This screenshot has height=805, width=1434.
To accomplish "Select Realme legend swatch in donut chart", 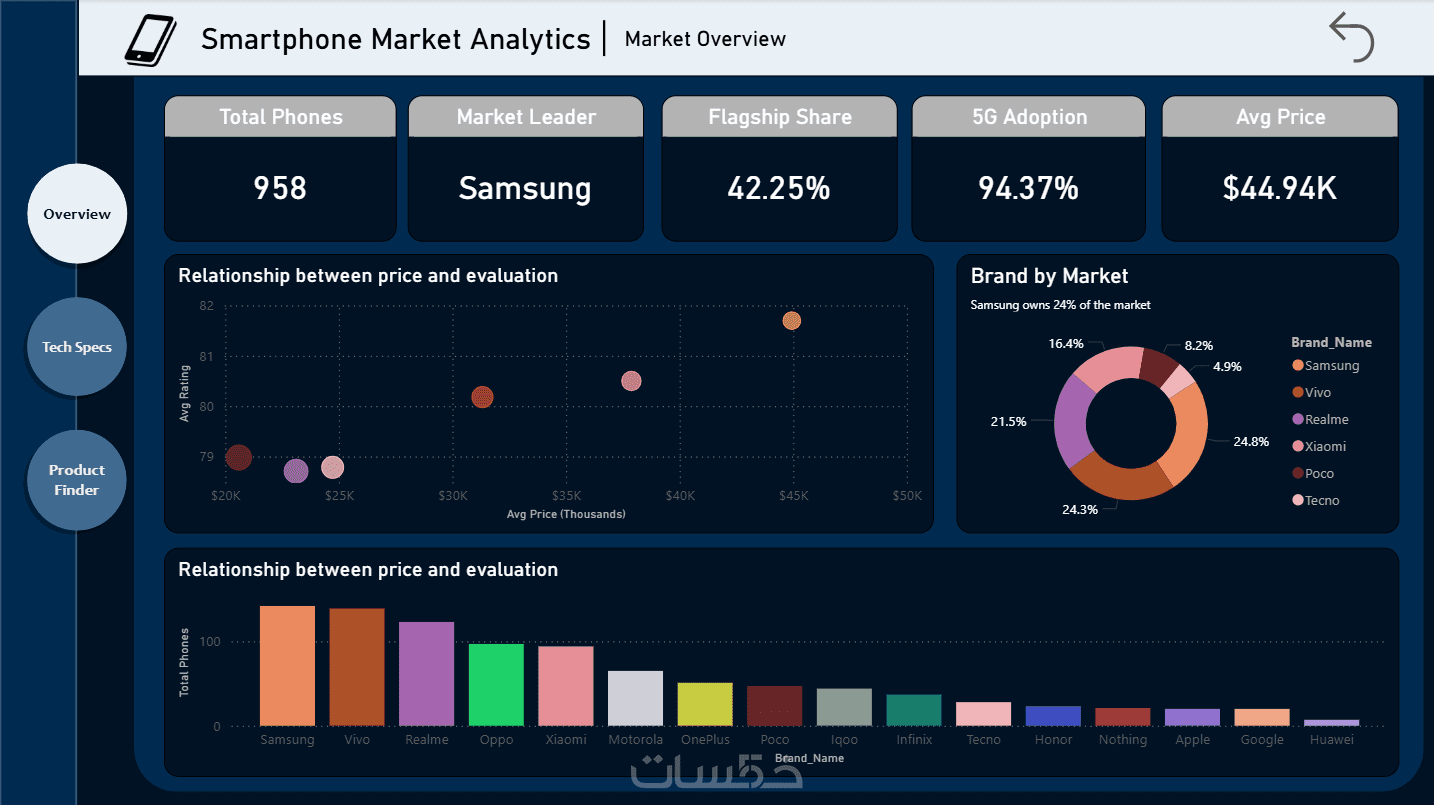I will coord(1298,420).
